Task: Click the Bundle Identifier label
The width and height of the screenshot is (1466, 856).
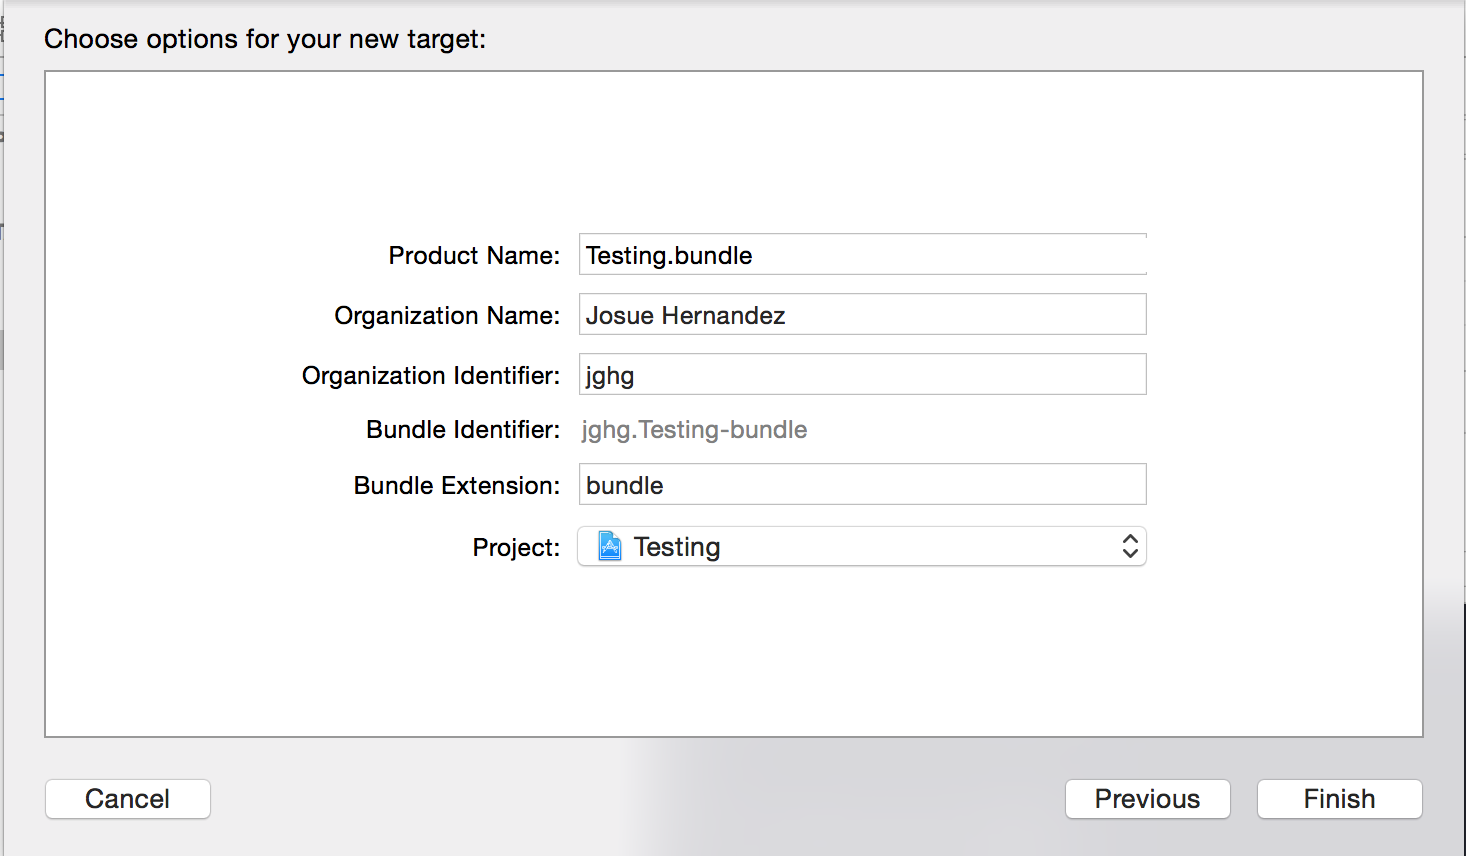Action: 463,430
